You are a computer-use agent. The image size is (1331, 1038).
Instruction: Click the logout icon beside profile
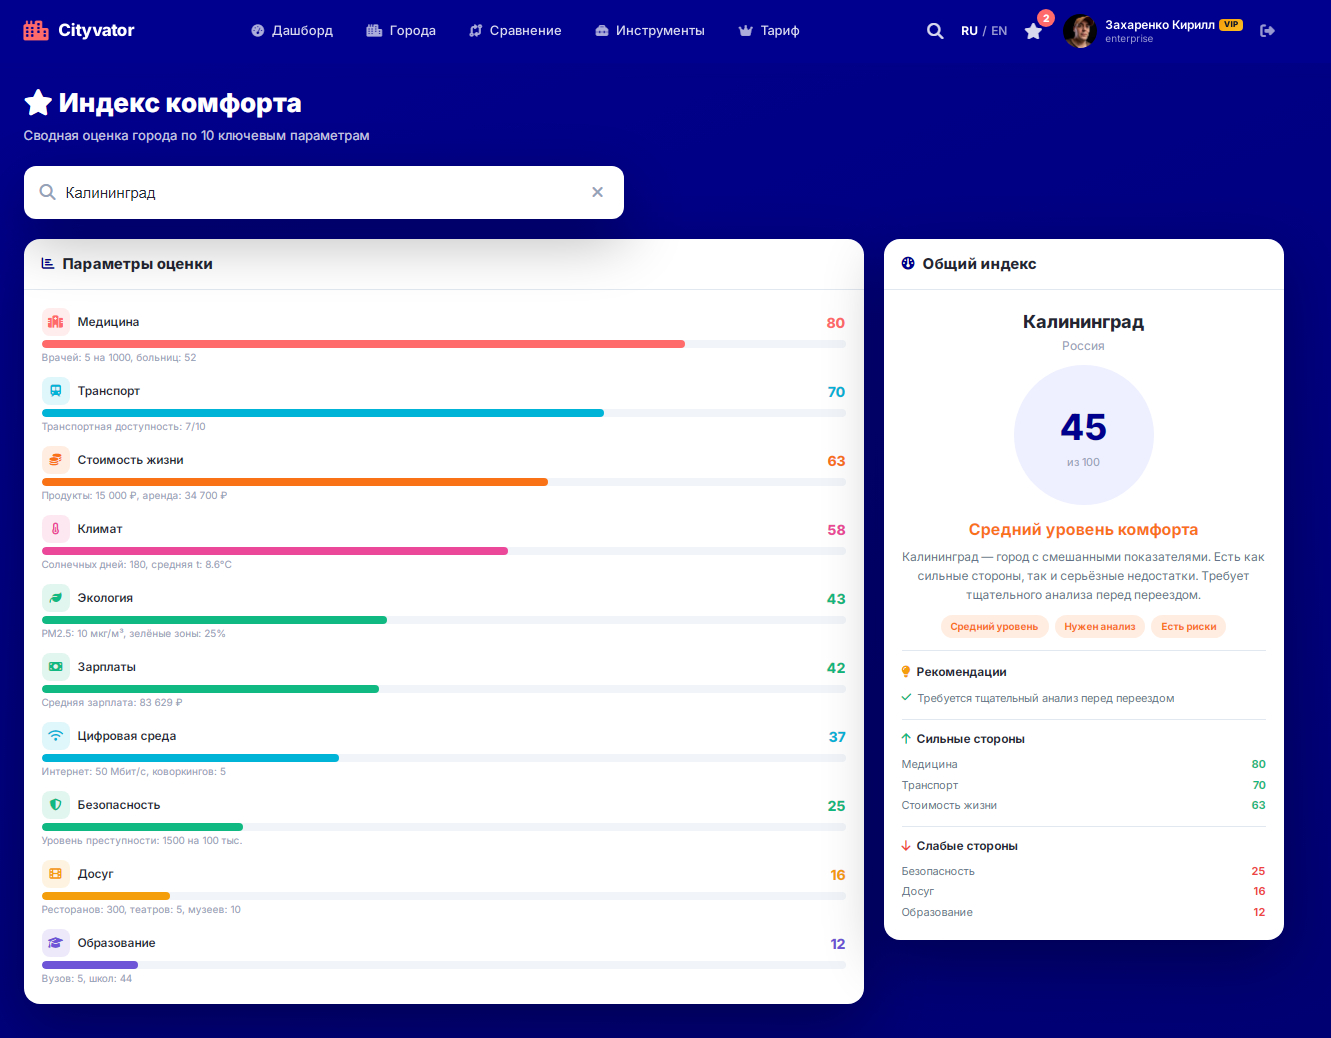pyautogui.click(x=1267, y=31)
